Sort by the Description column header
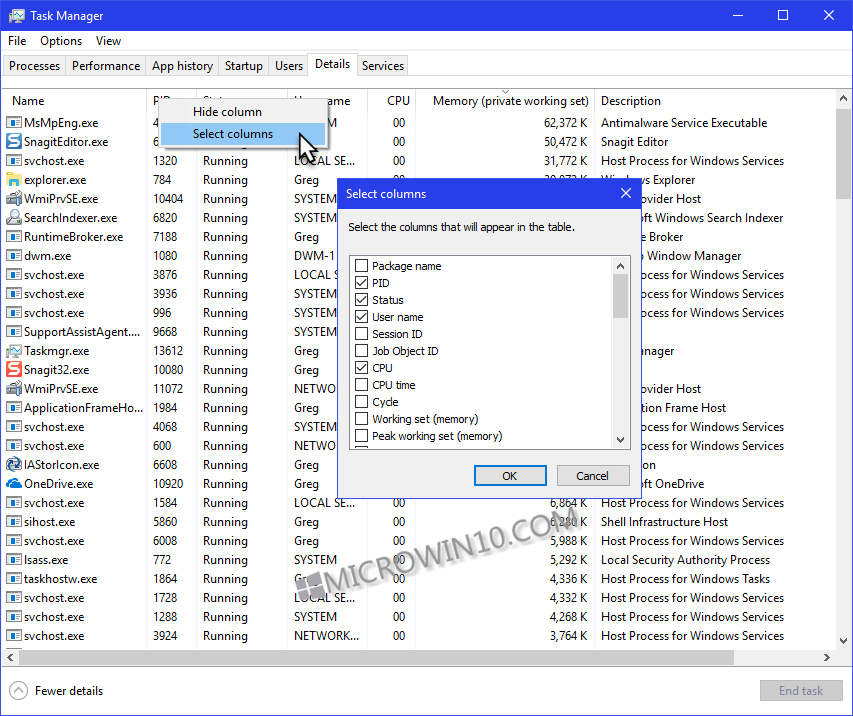The height and width of the screenshot is (716, 853). pos(714,101)
